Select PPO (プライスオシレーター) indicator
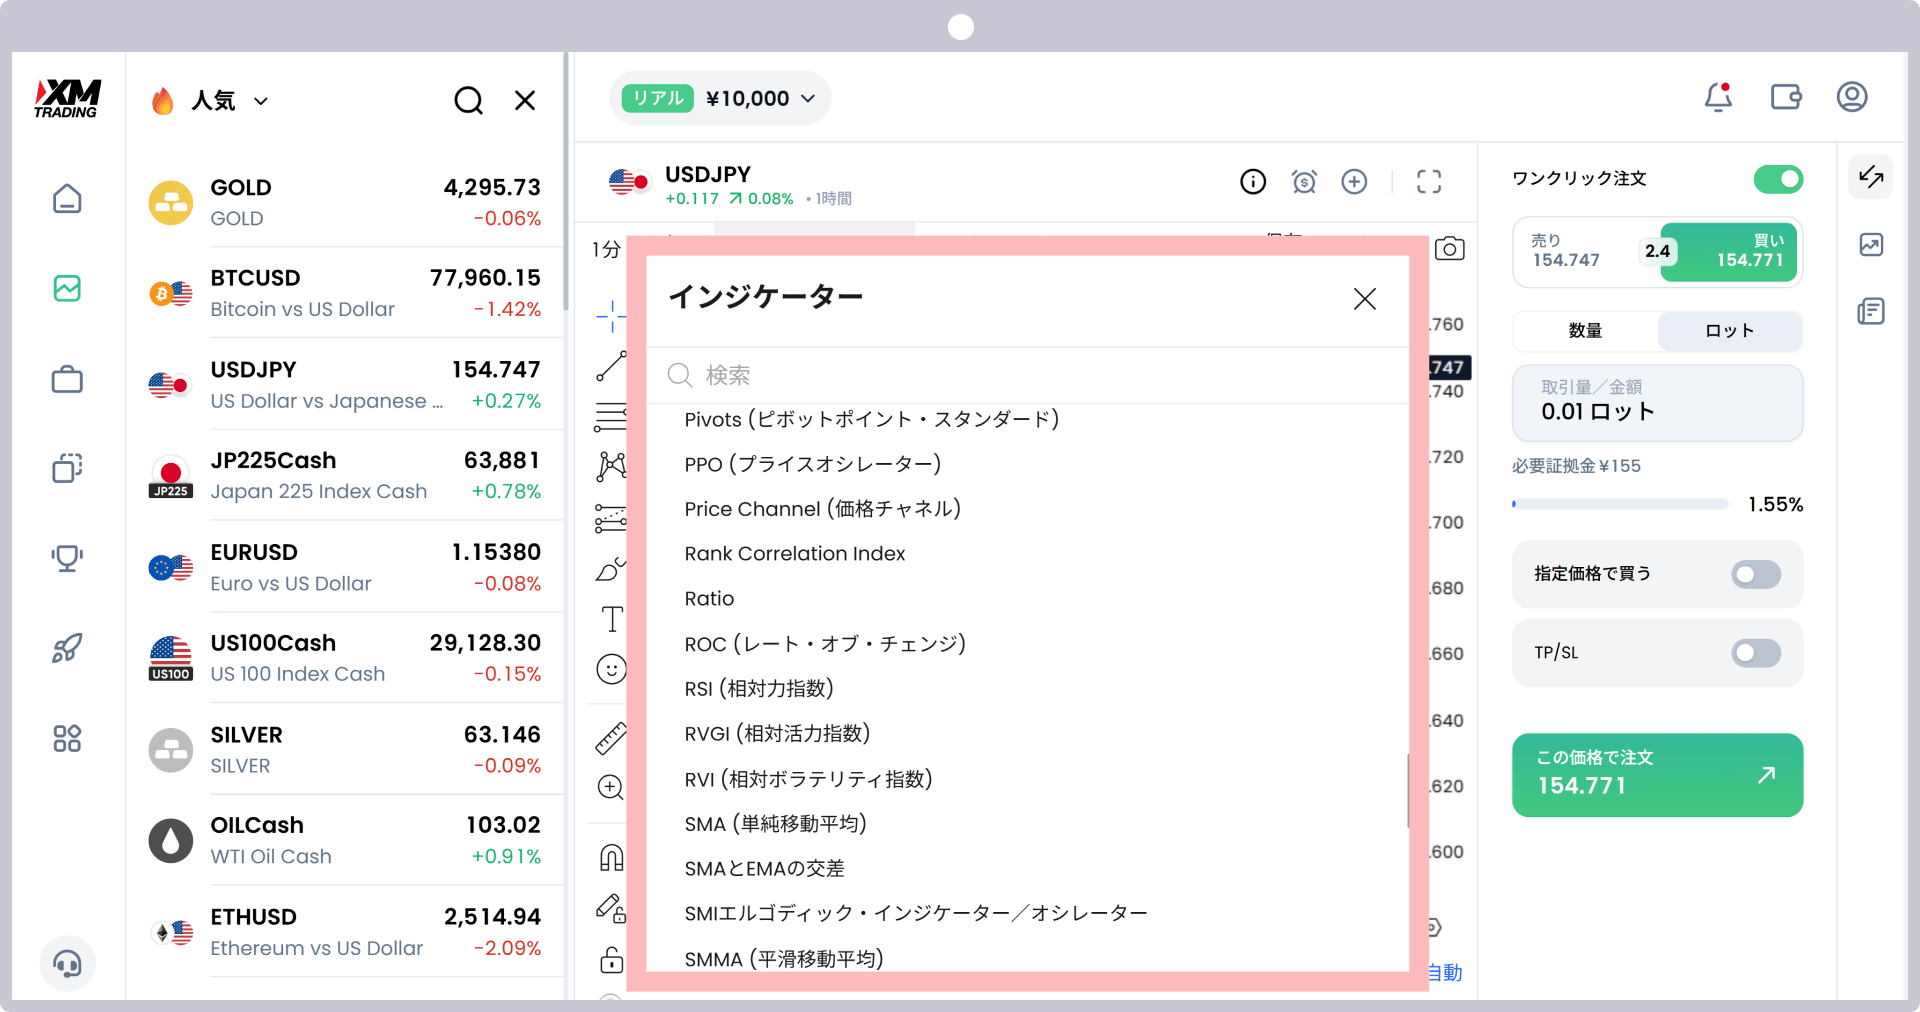1920x1012 pixels. pos(812,464)
